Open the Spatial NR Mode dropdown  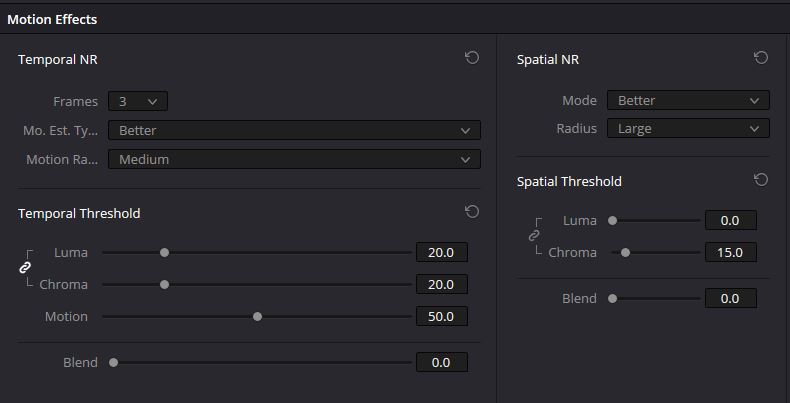(688, 100)
